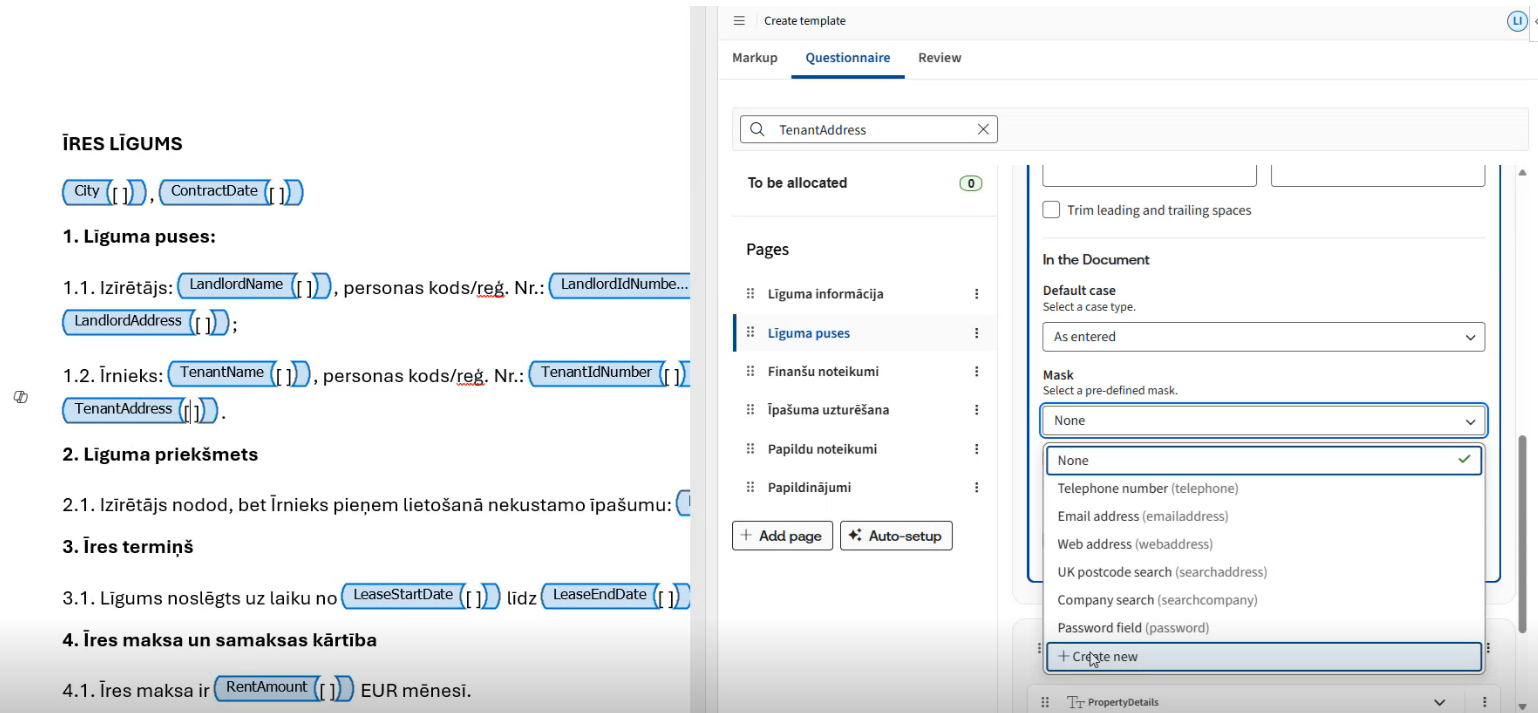Enable Trim leading and trailing spaces
The width and height of the screenshot is (1538, 713).
click(x=1051, y=210)
